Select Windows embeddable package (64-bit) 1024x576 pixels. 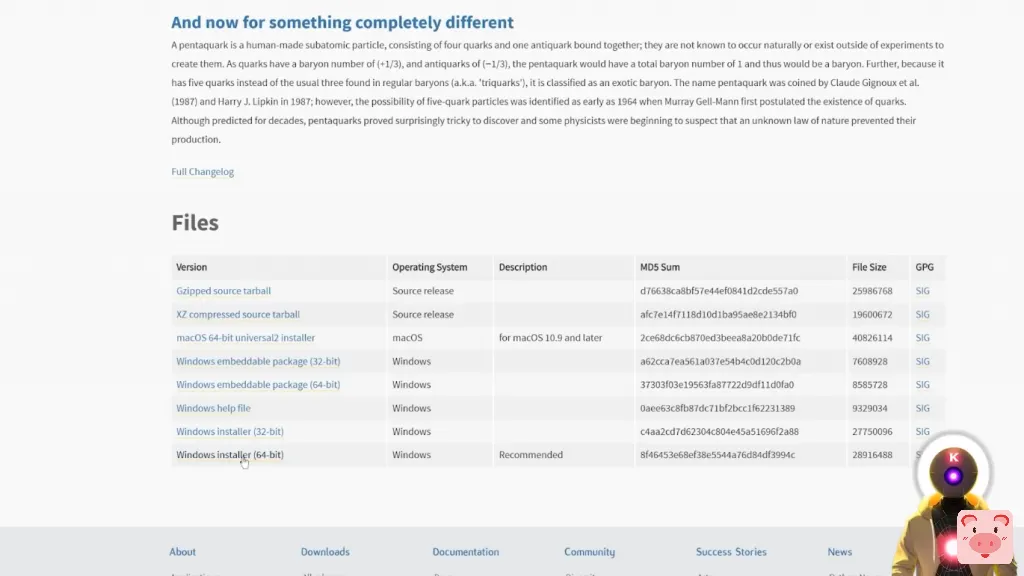click(x=258, y=385)
